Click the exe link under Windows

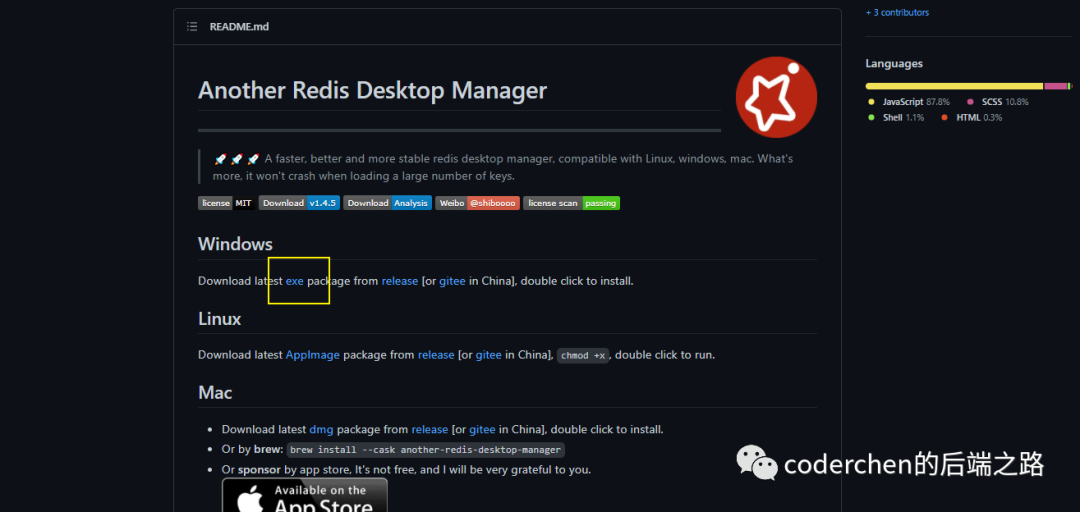coord(295,281)
